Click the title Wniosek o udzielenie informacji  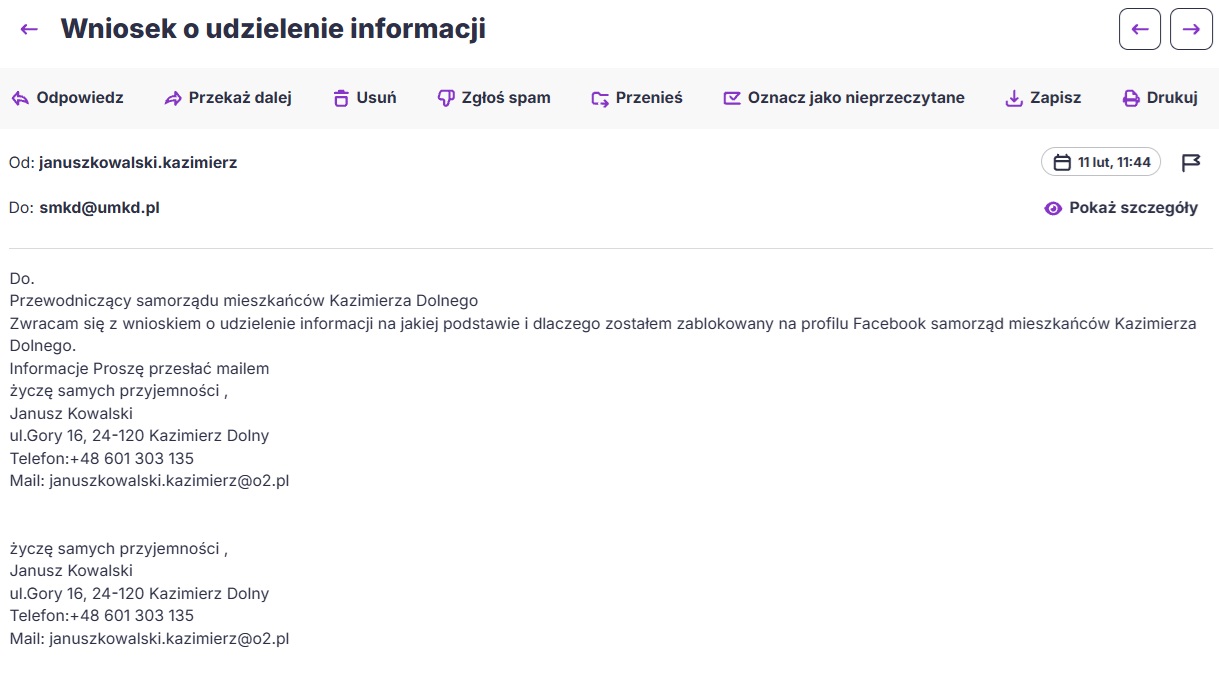pyautogui.click(x=273, y=29)
